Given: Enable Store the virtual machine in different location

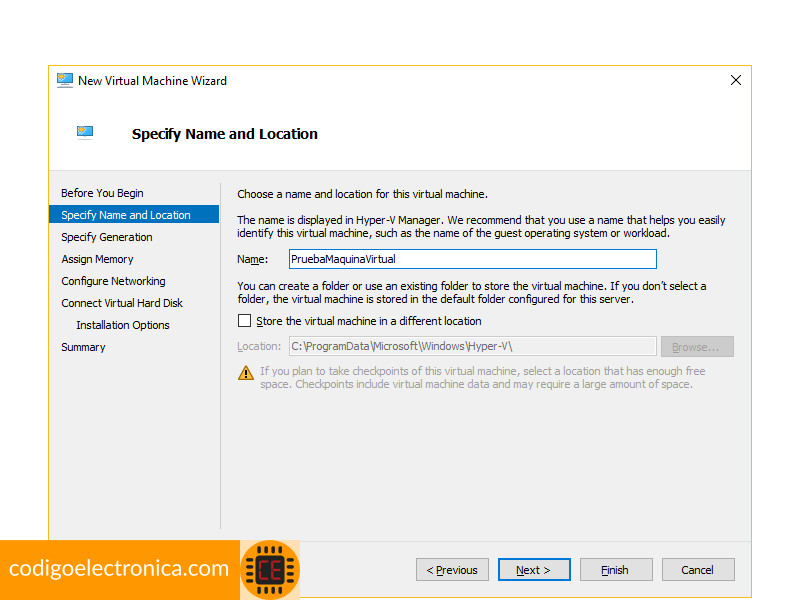Looking at the screenshot, I should pyautogui.click(x=244, y=321).
